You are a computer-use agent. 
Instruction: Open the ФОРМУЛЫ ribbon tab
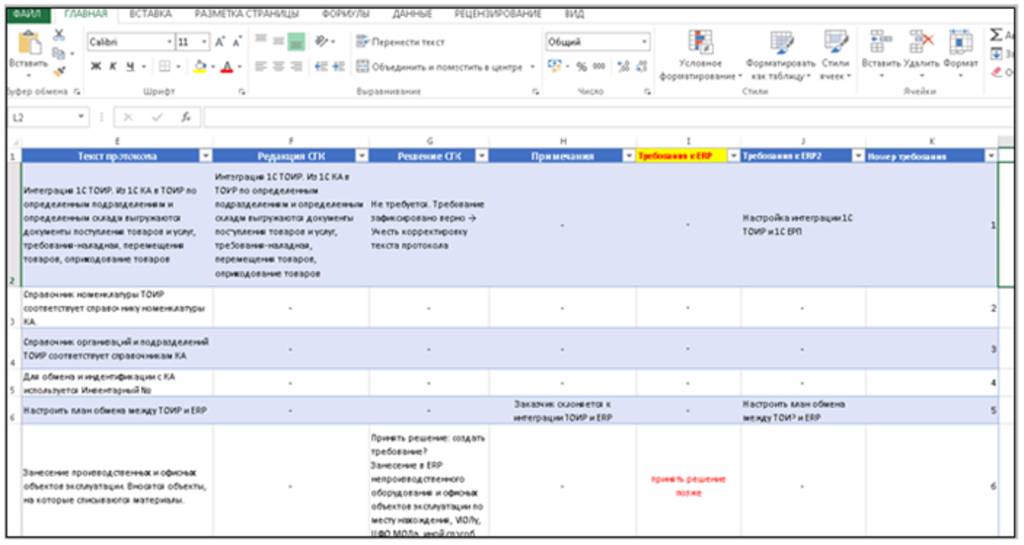click(x=346, y=14)
